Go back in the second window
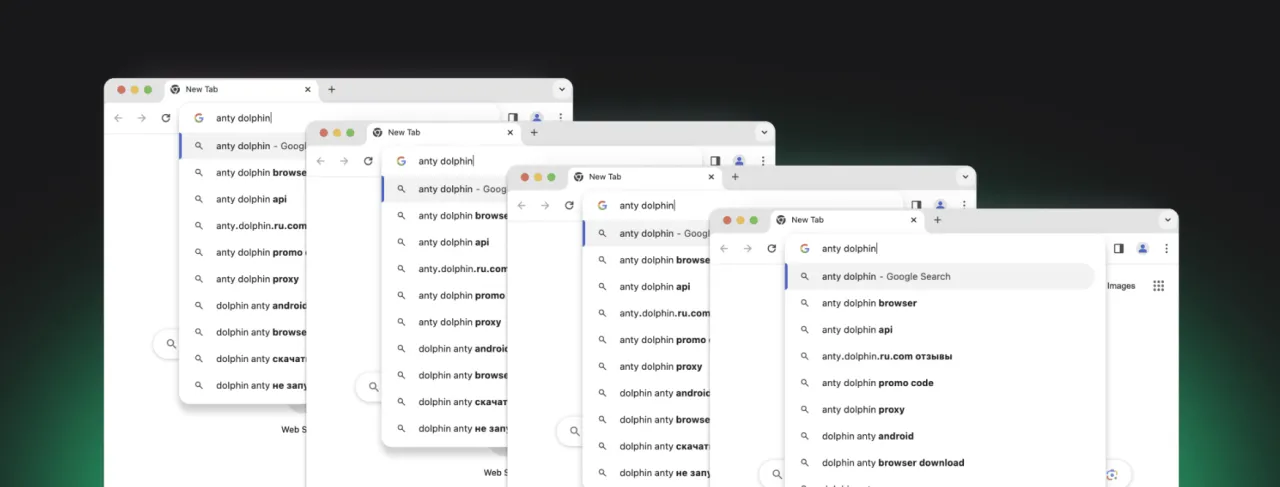1280x487 pixels. click(x=321, y=161)
